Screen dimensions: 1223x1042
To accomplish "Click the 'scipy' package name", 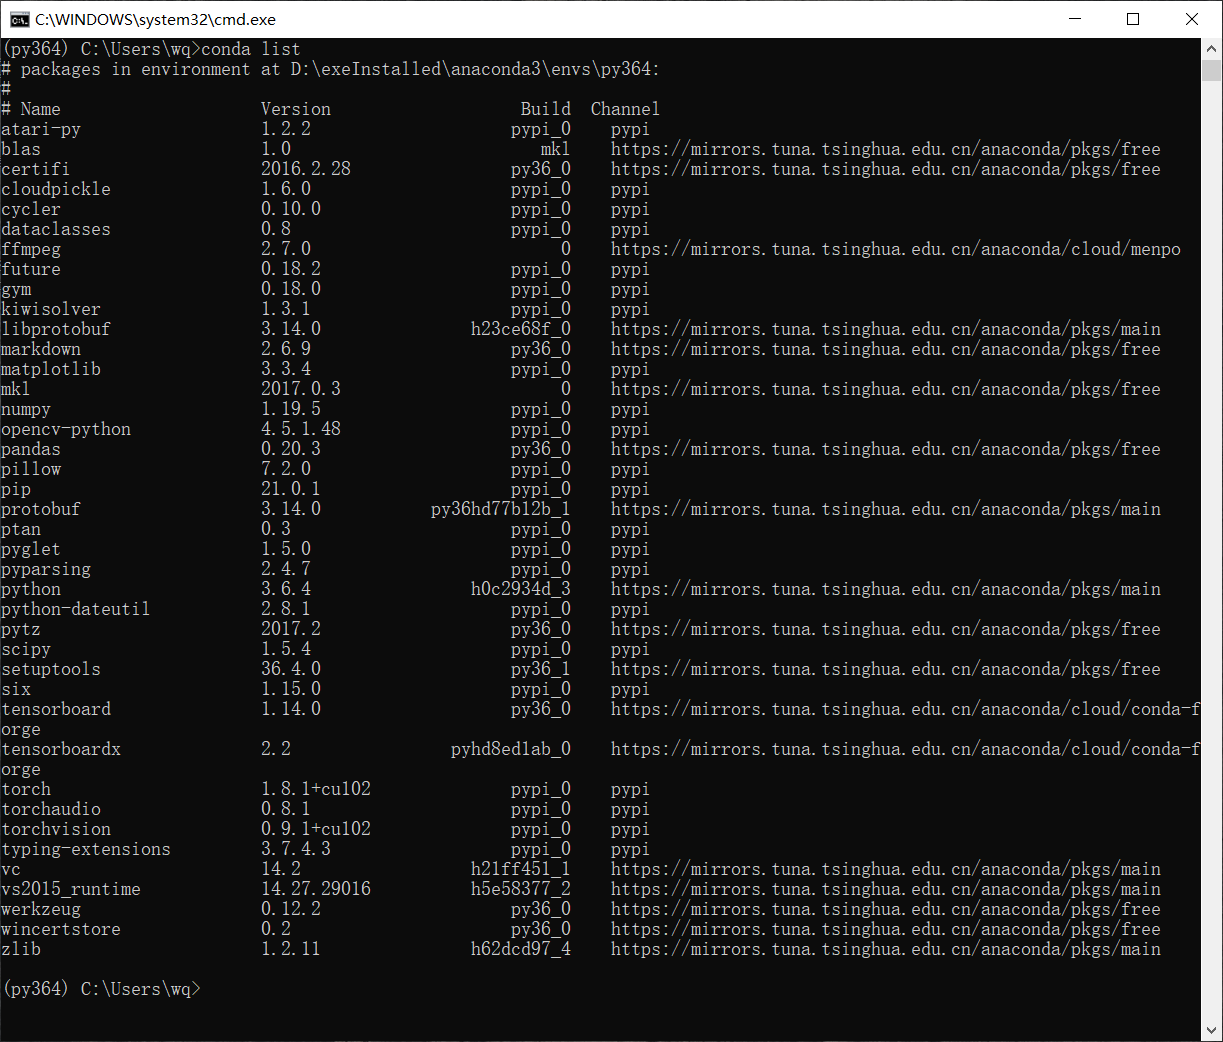I will pos(26,649).
